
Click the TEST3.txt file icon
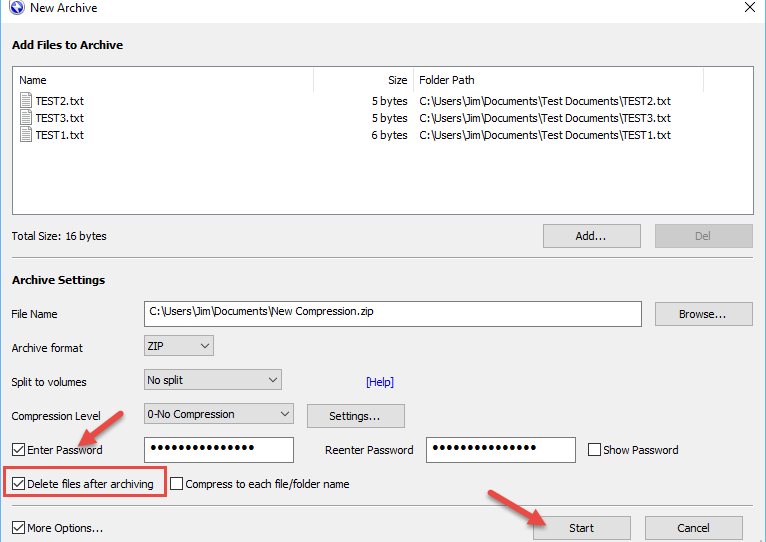click(26, 118)
